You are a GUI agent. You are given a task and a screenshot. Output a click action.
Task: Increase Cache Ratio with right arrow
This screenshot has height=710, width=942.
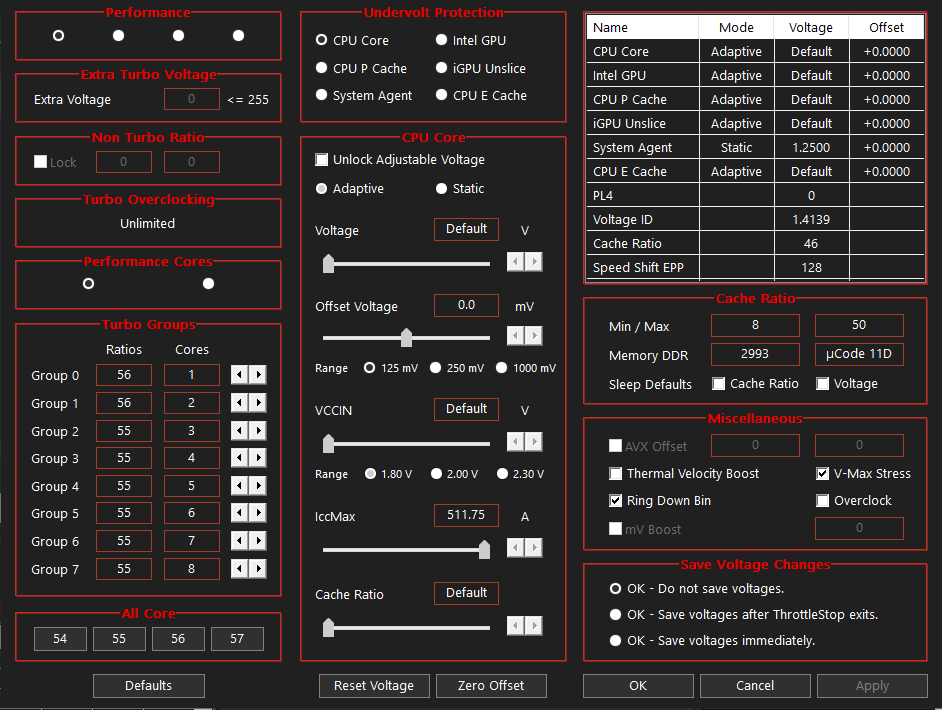coord(534,625)
